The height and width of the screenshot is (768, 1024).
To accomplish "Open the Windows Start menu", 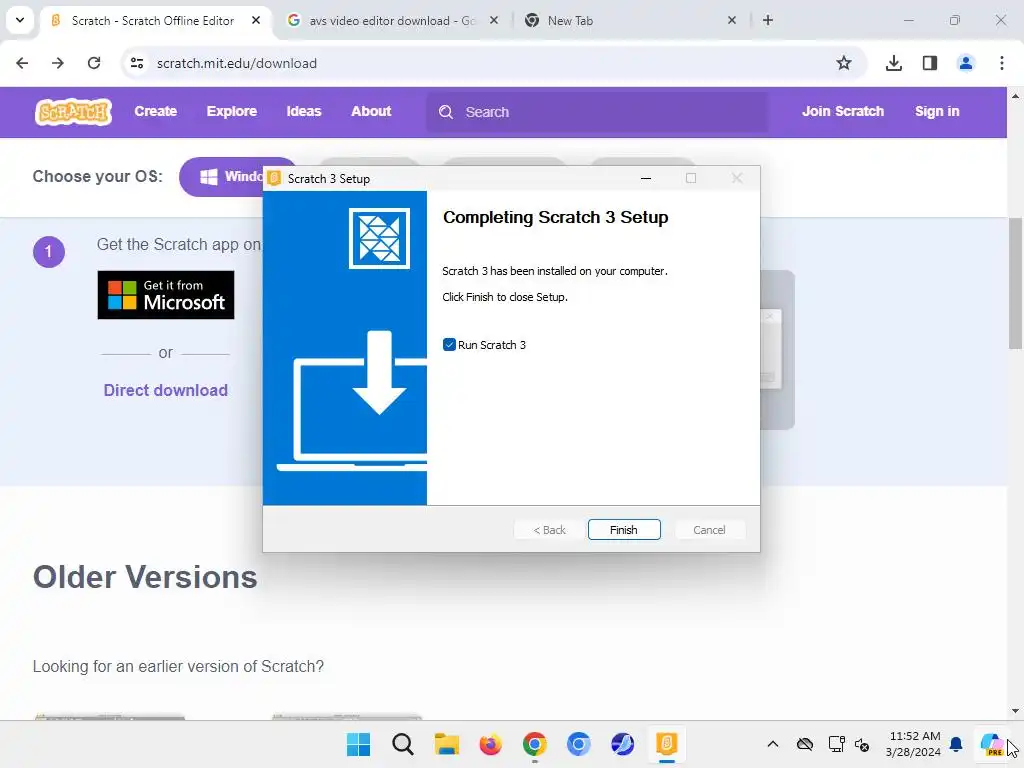I will [x=359, y=744].
